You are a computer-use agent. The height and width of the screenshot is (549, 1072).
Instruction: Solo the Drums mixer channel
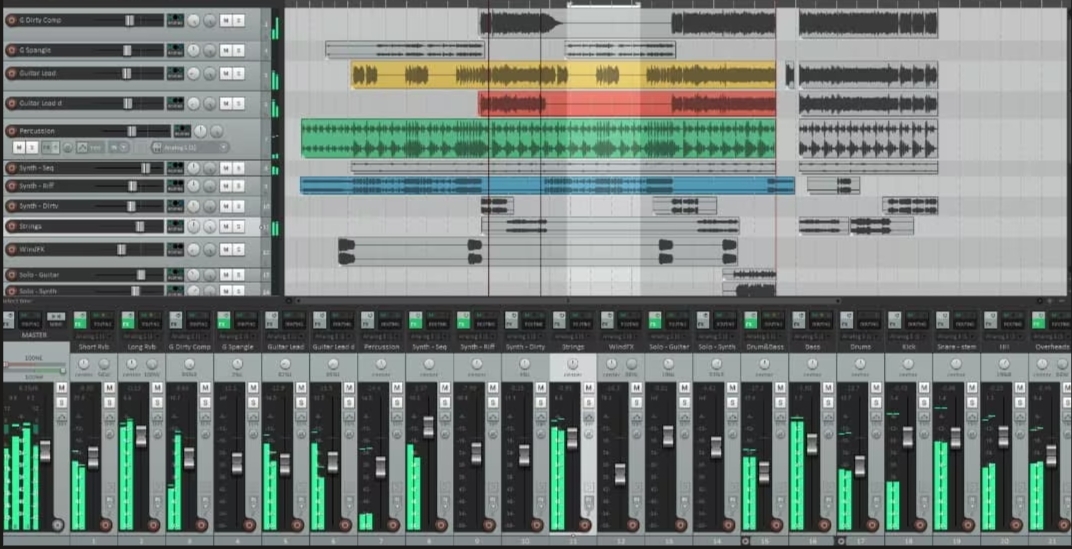875,402
